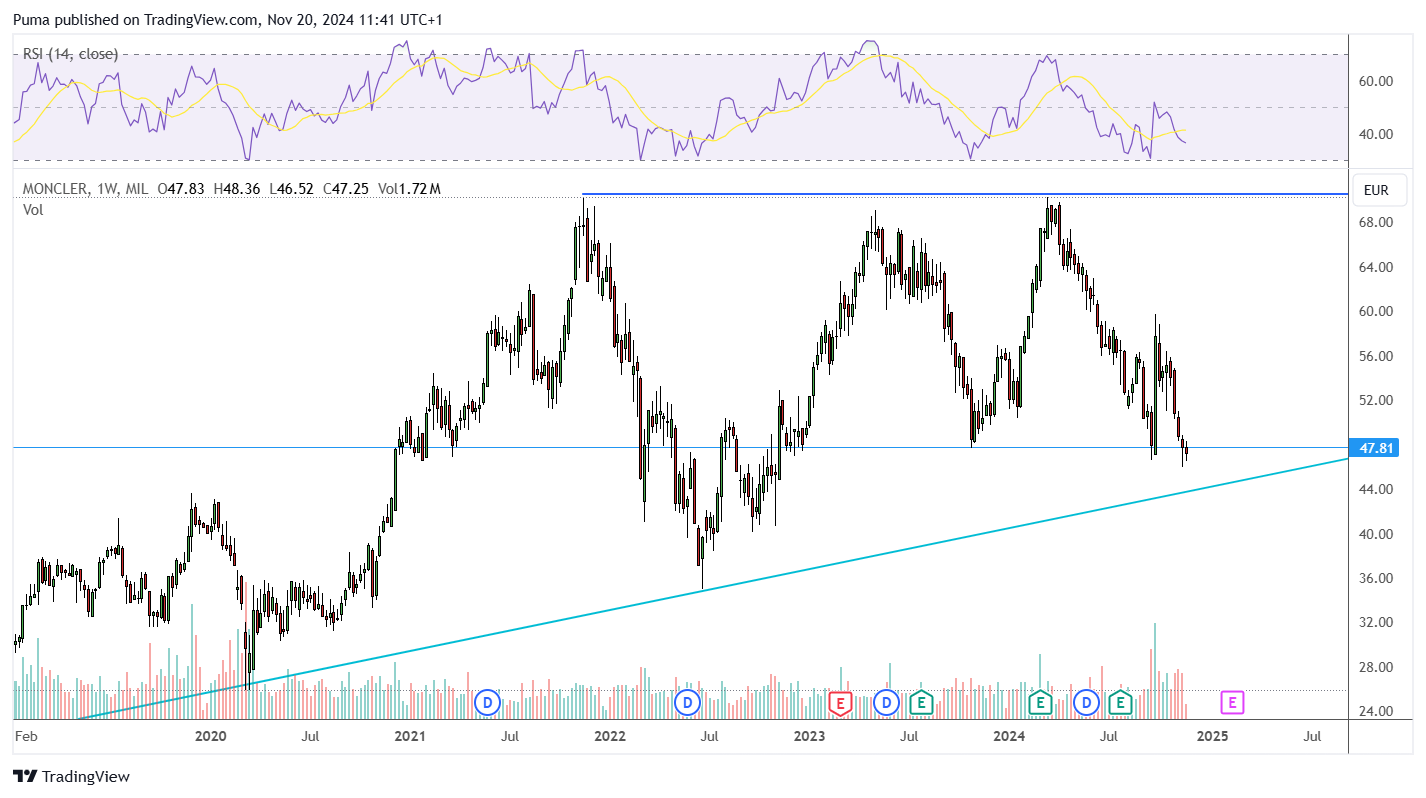Click the blue horizontal resistance line
Image resolution: width=1426 pixels, height=798 pixels.
[x=965, y=194]
